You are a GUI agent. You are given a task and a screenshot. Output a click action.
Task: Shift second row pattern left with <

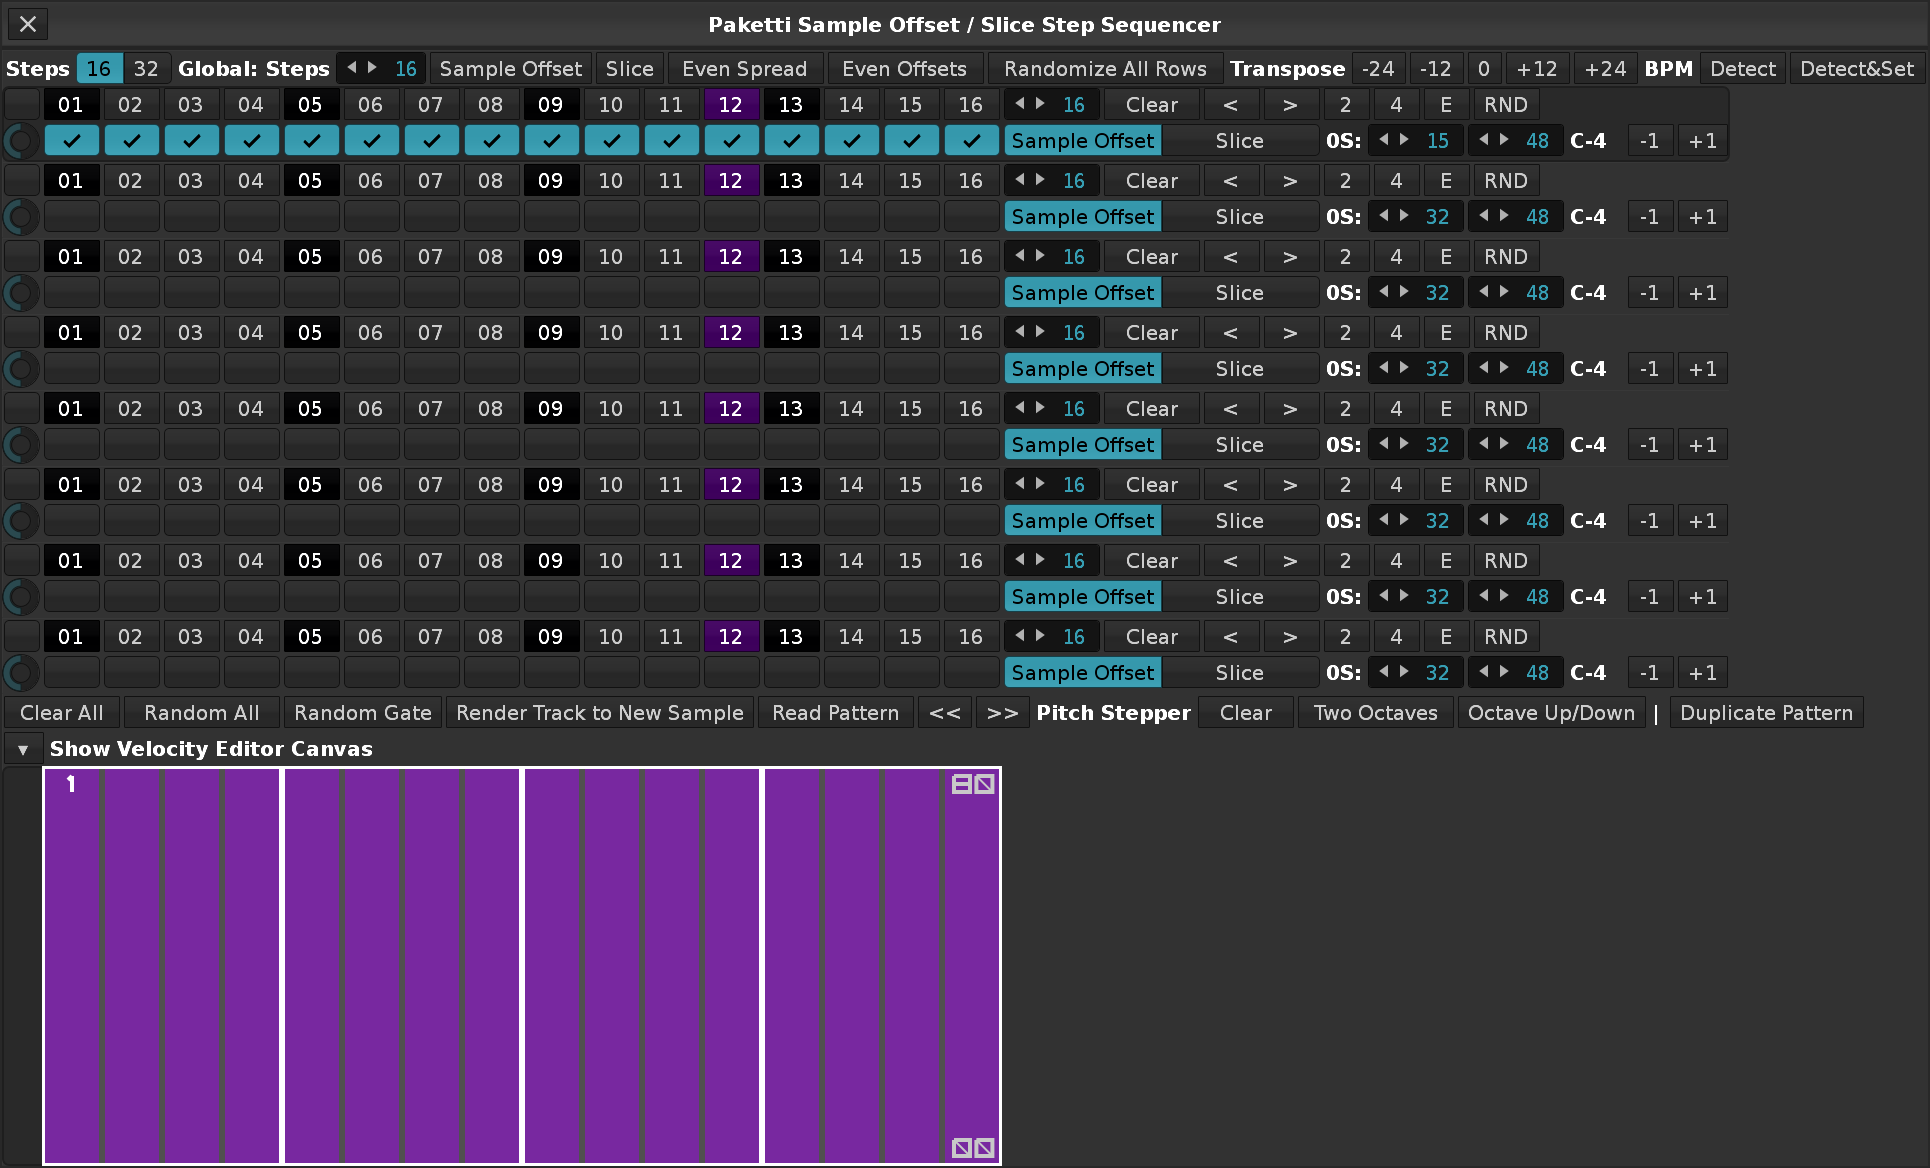tap(1230, 181)
